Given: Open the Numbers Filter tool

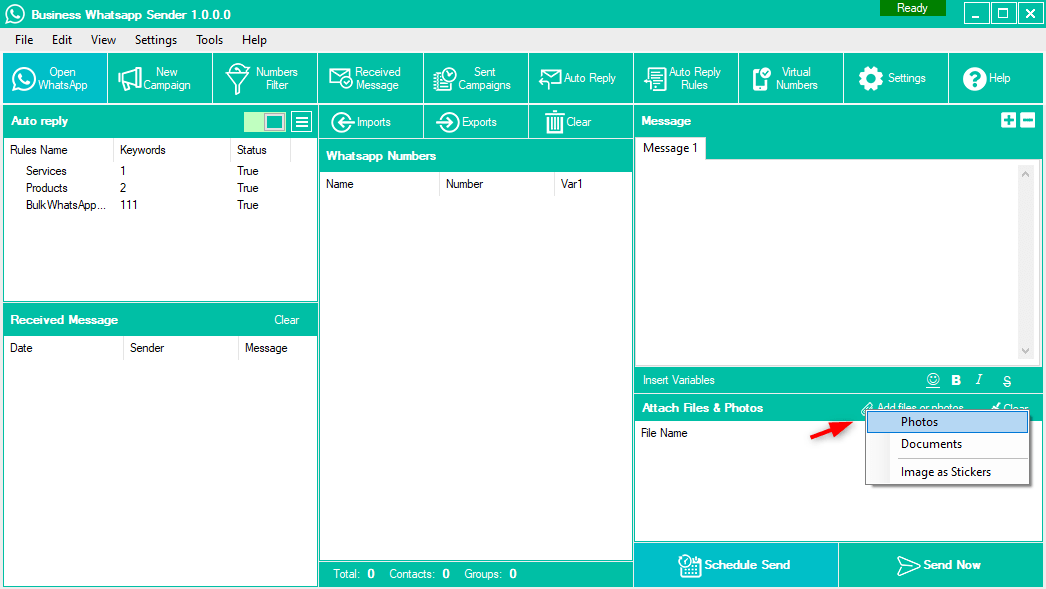Looking at the screenshot, I should [x=265, y=78].
